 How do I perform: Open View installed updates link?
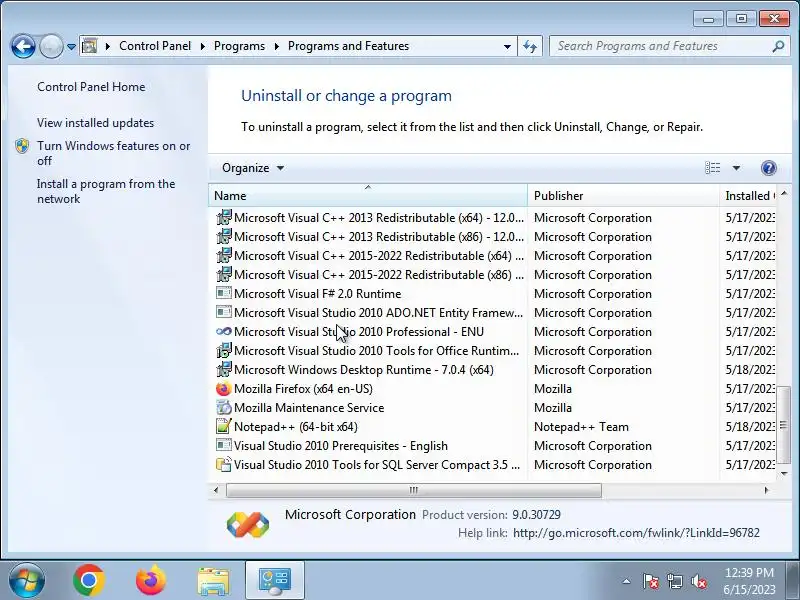[95, 123]
